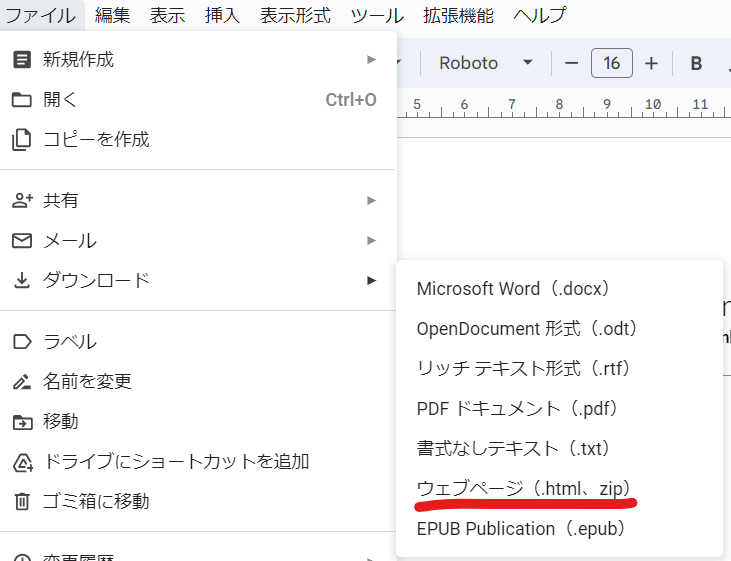Open the 拡張機能 menu
The image size is (731, 561).
click(458, 15)
